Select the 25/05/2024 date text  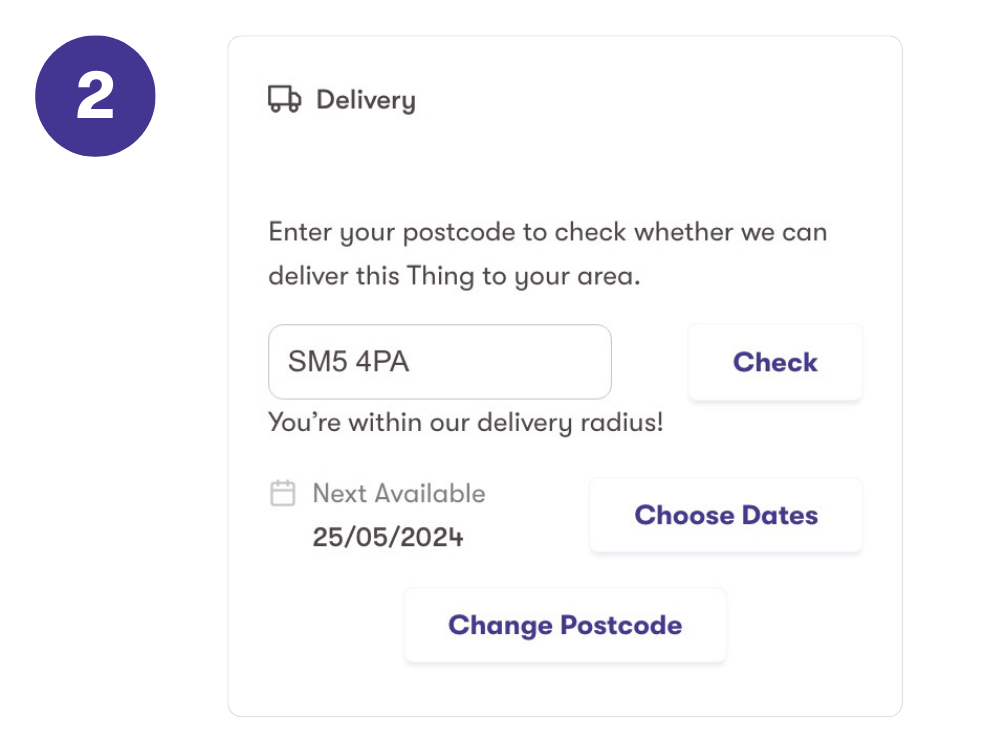coord(388,537)
